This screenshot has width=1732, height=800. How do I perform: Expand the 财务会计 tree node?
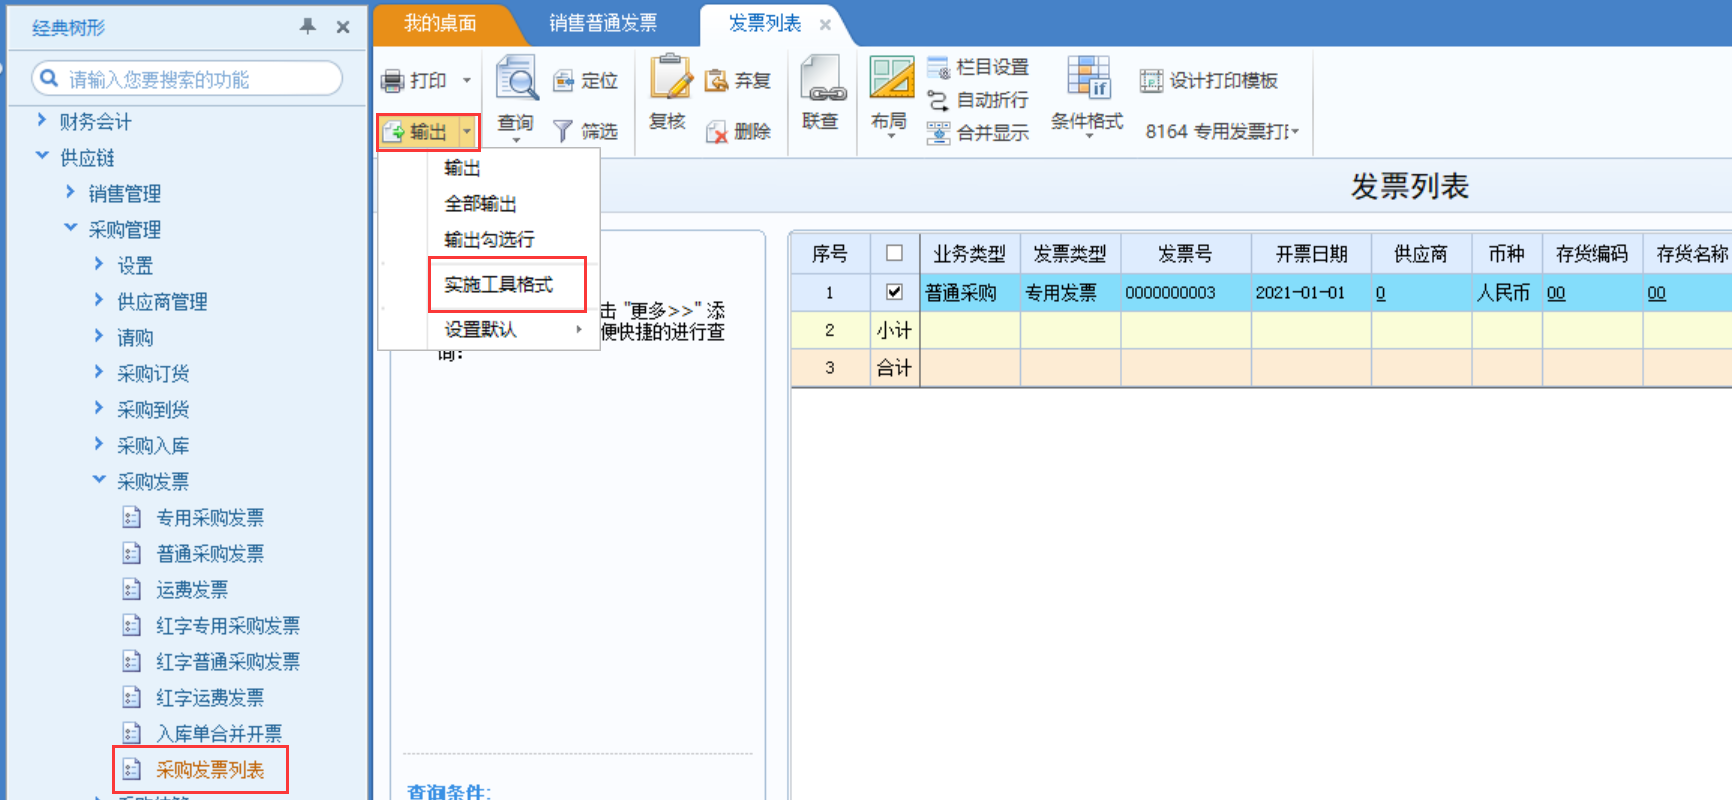pyautogui.click(x=42, y=120)
